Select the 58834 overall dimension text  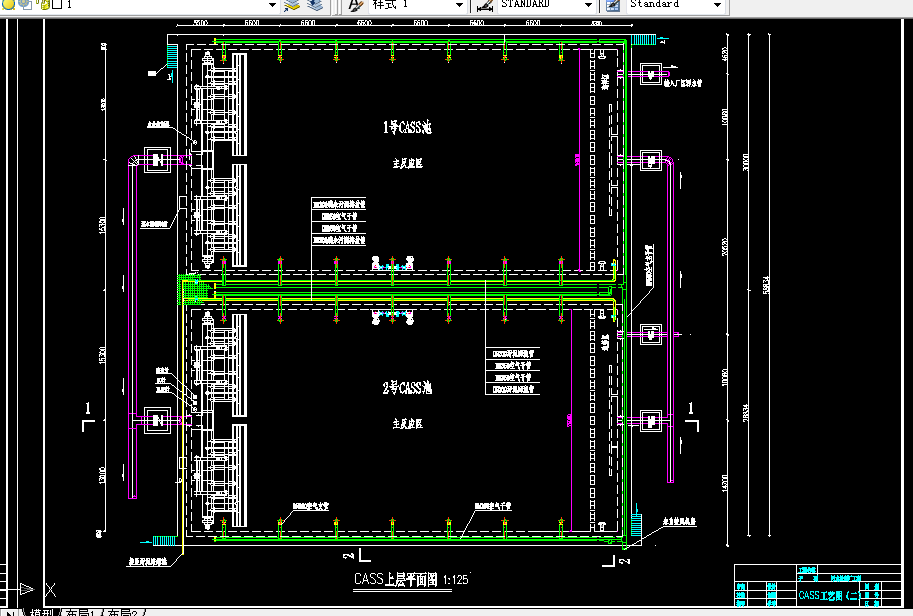pyautogui.click(x=766, y=285)
